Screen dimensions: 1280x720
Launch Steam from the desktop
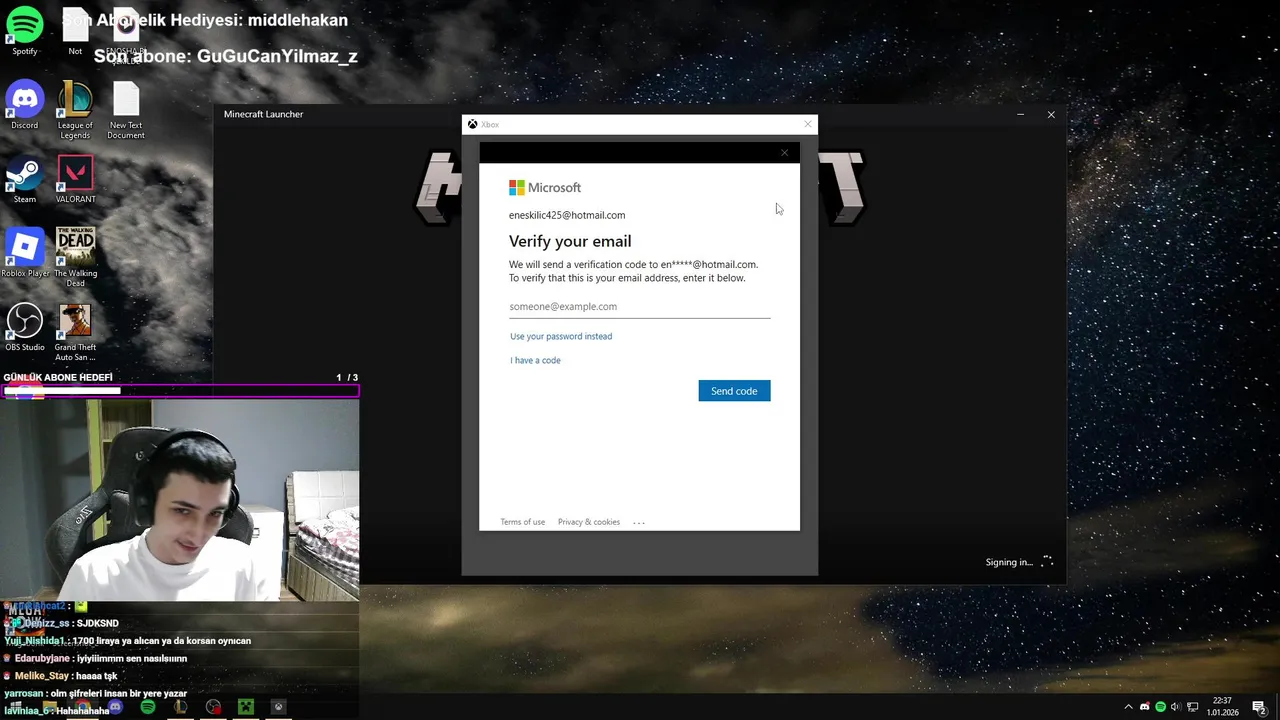pyautogui.click(x=25, y=179)
